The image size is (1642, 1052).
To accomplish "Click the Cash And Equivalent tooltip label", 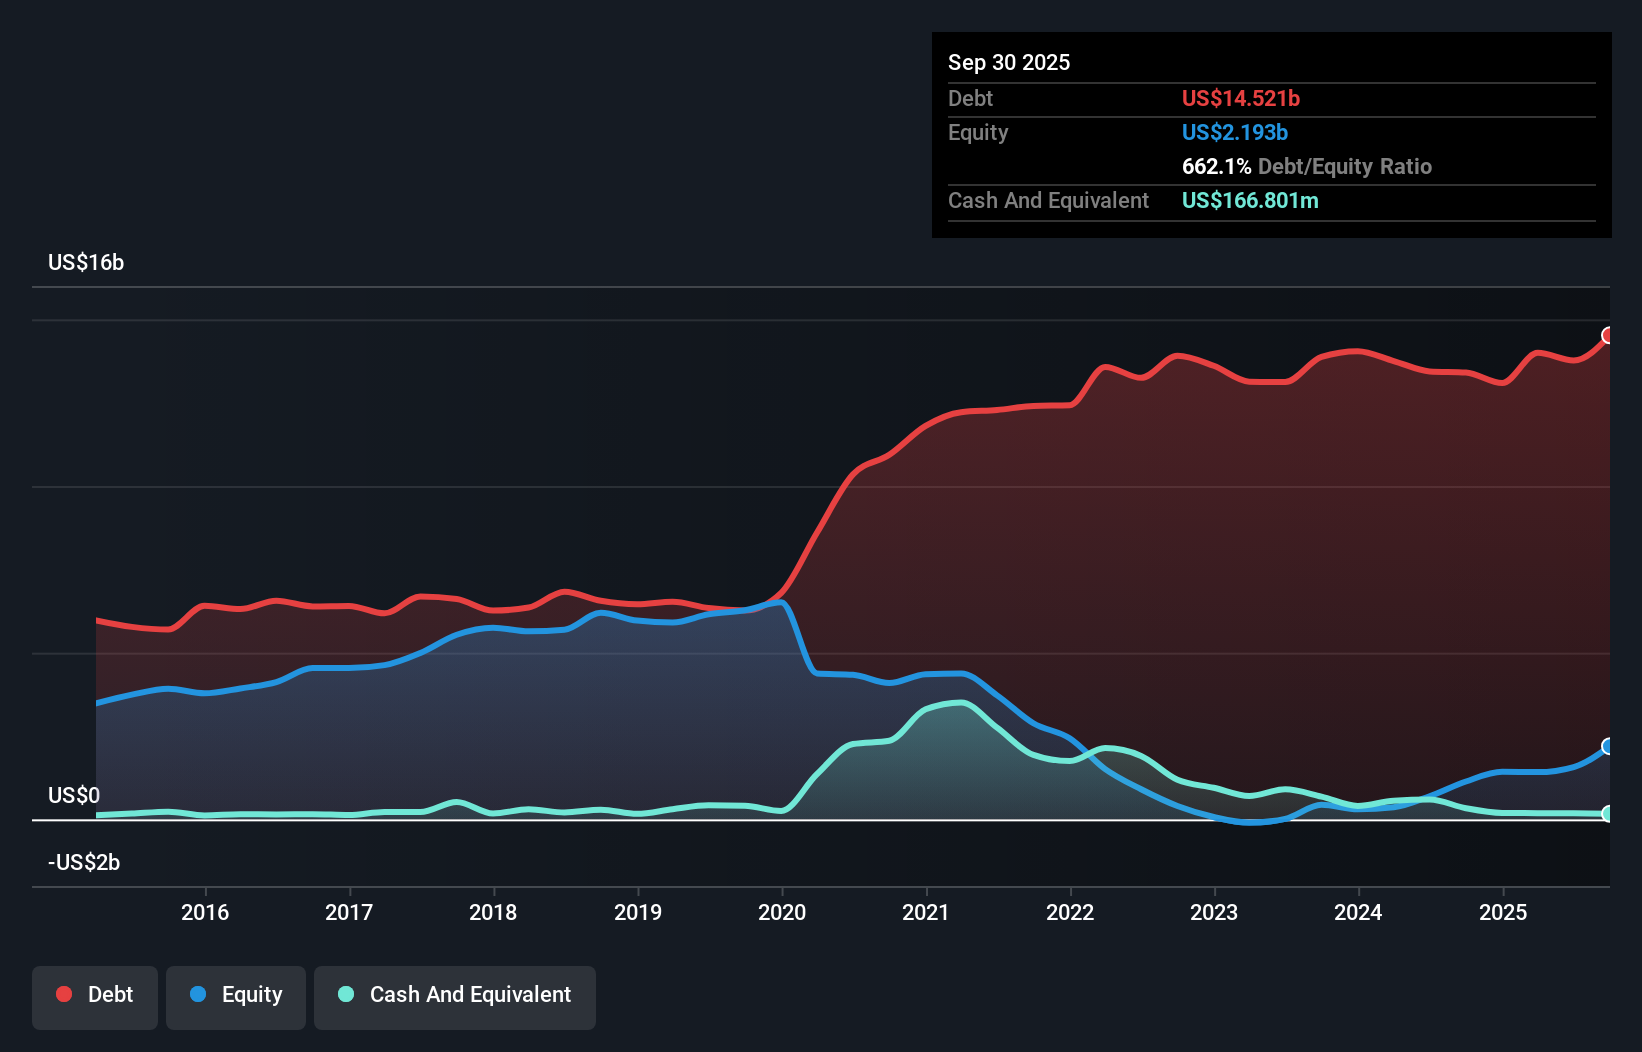I will (1049, 201).
